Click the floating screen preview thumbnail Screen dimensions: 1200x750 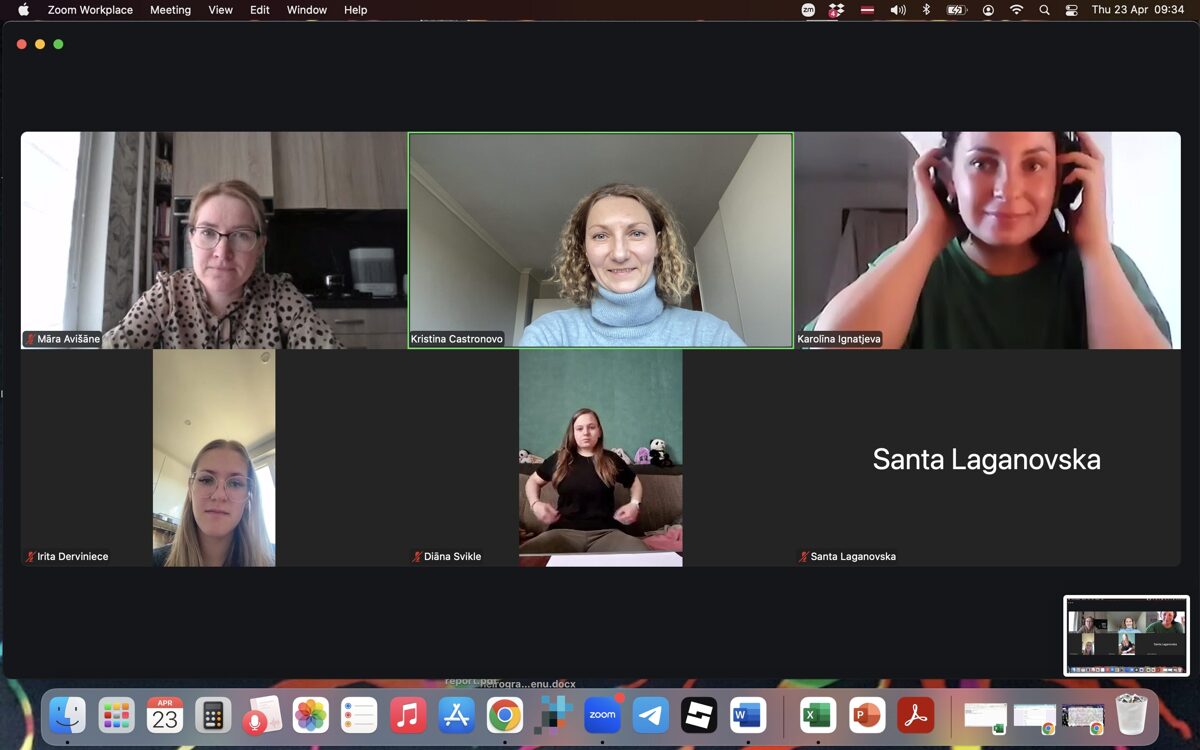tap(1126, 636)
